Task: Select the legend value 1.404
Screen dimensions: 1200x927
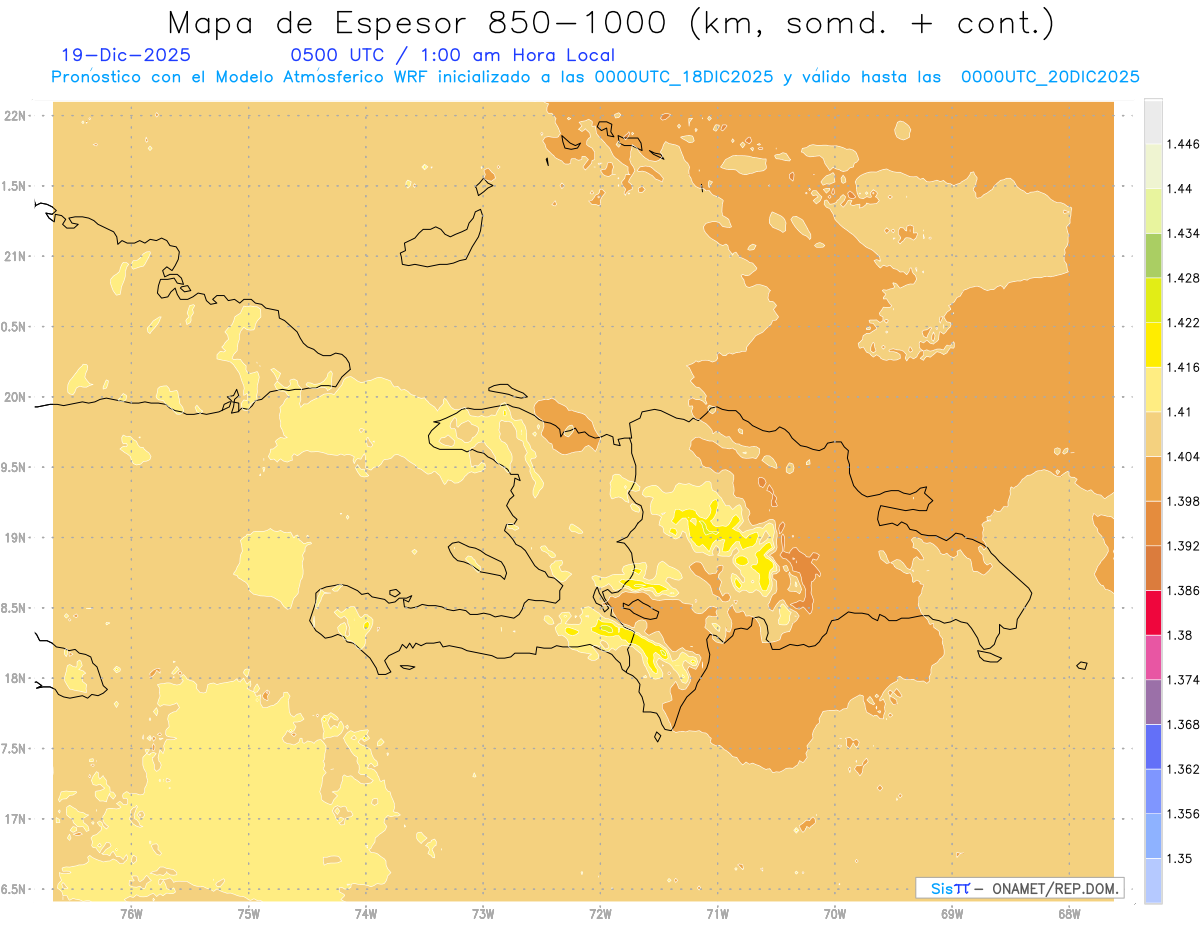Action: pyautogui.click(x=1184, y=457)
